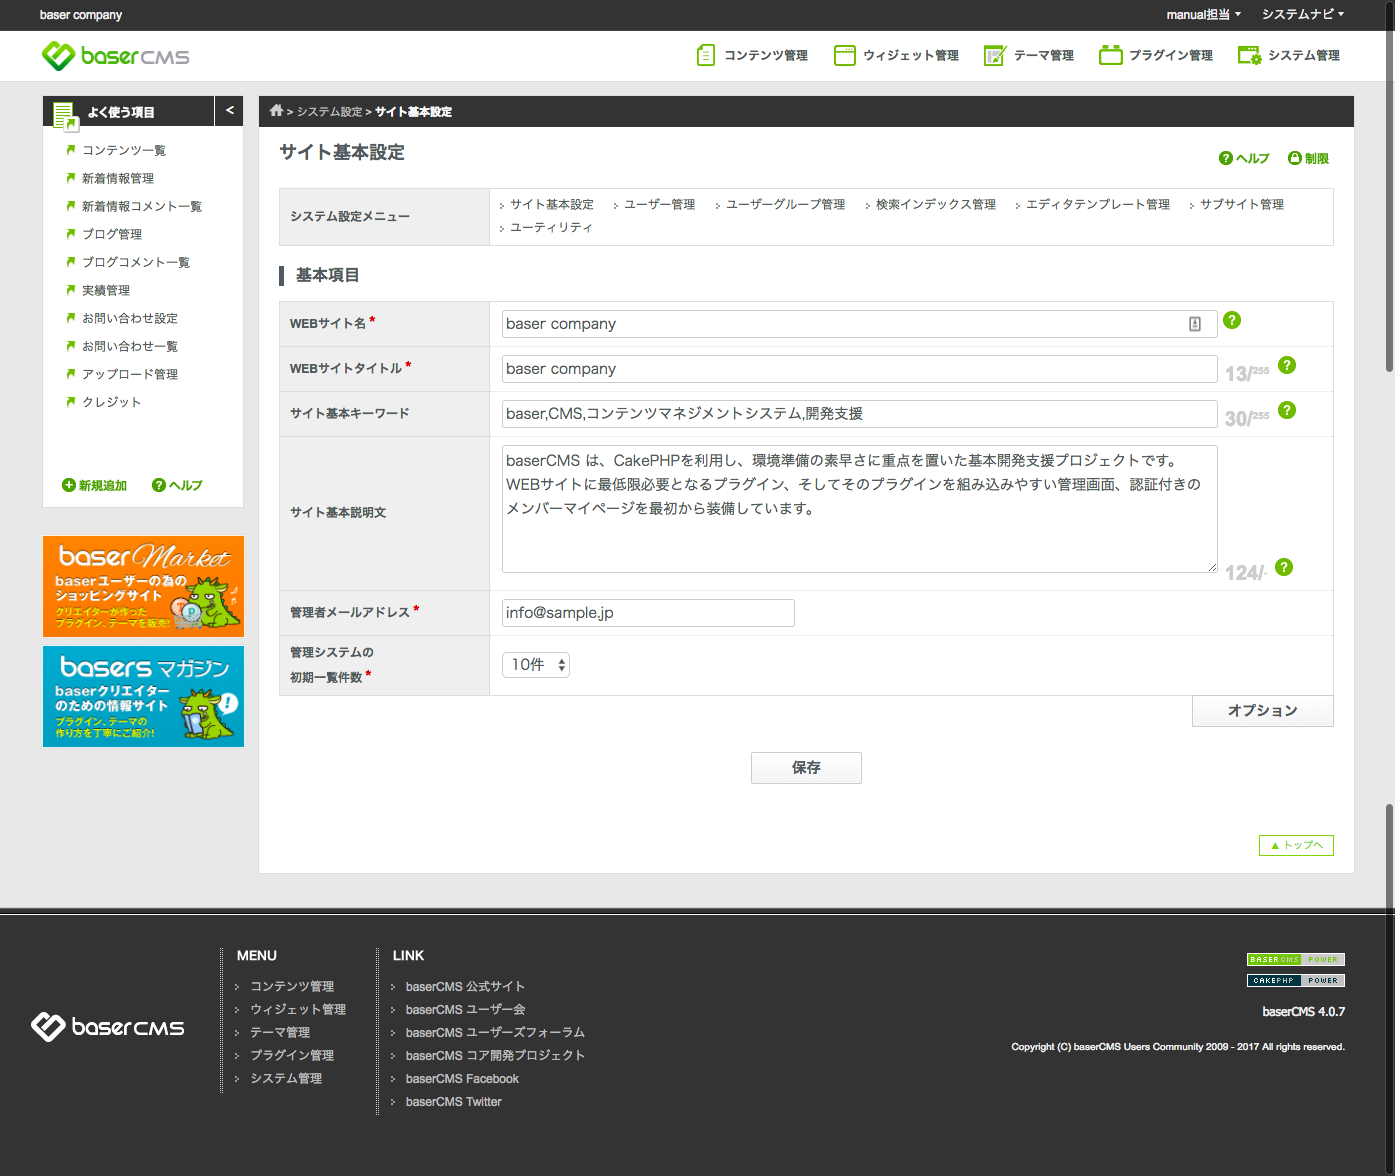Viewport: 1395px width, 1176px height.
Task: Click the baser Market banner
Action: [143, 587]
